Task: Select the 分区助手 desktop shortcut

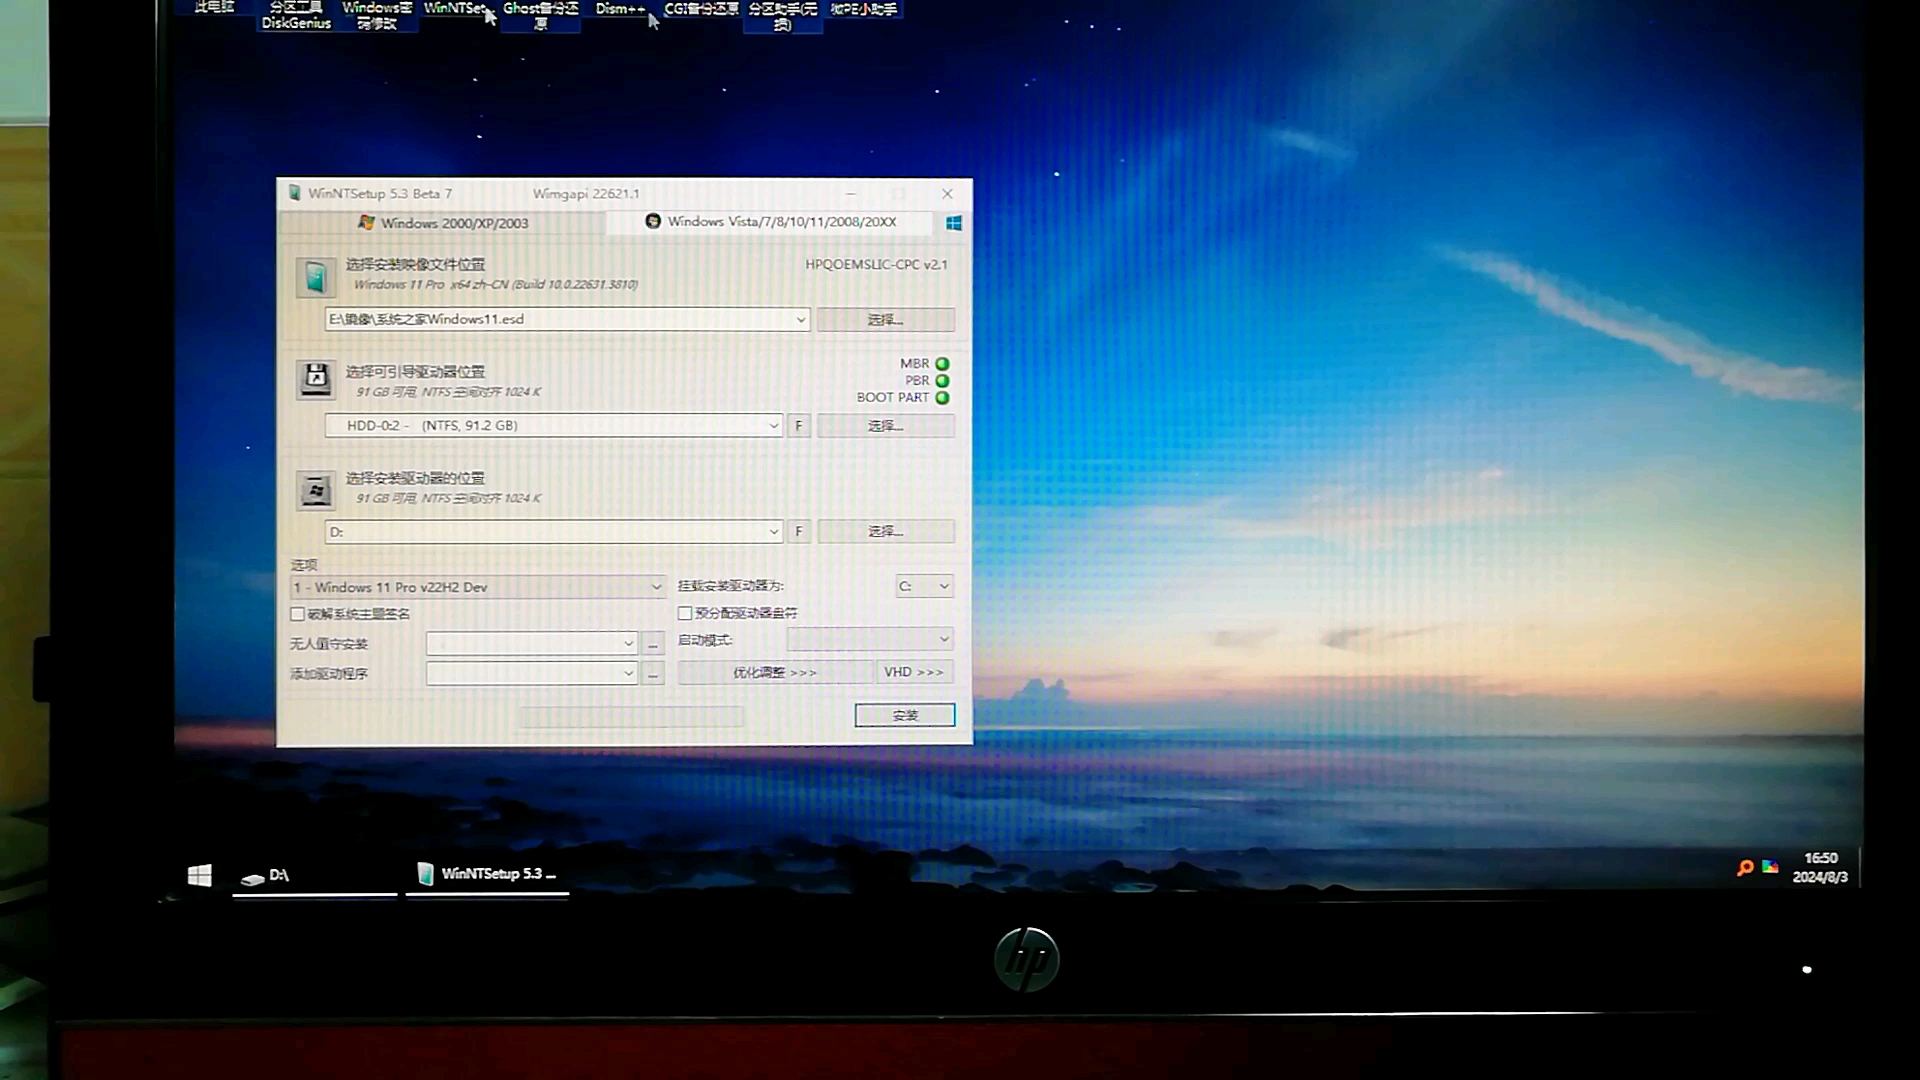Action: coord(783,15)
